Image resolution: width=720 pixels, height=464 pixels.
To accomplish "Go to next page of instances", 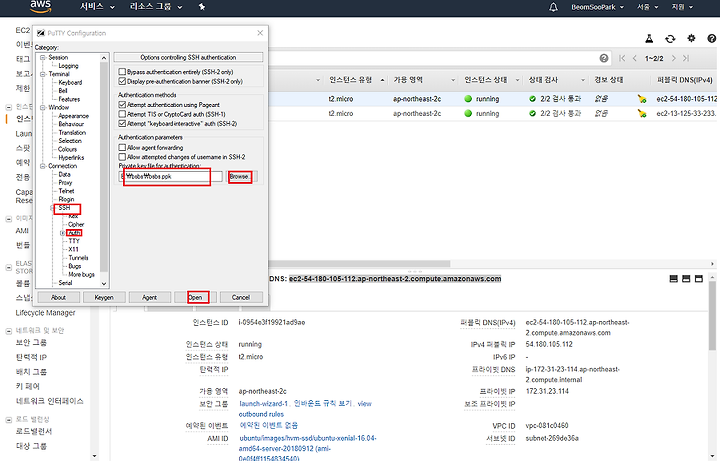I will coord(674,58).
